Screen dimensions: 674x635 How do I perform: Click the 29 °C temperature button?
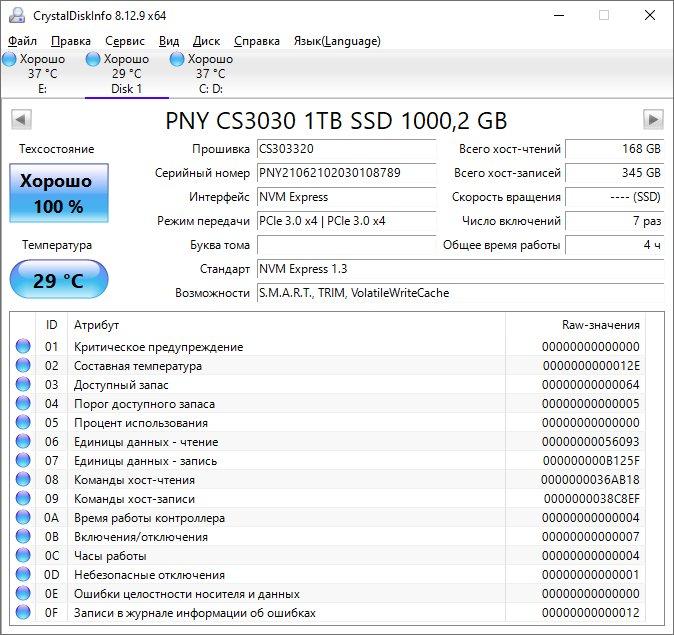(x=59, y=279)
